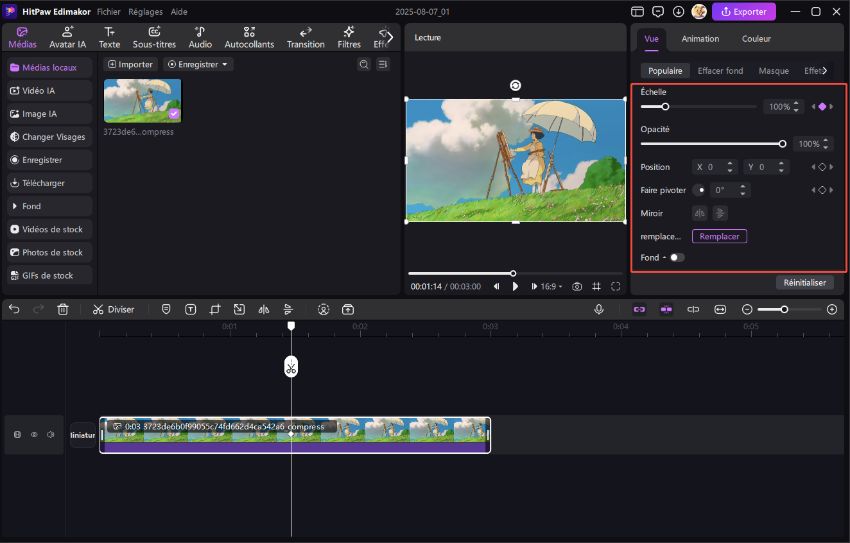The height and width of the screenshot is (543, 850).
Task: Click the undo arrow in timeline toolbar
Action: click(15, 309)
